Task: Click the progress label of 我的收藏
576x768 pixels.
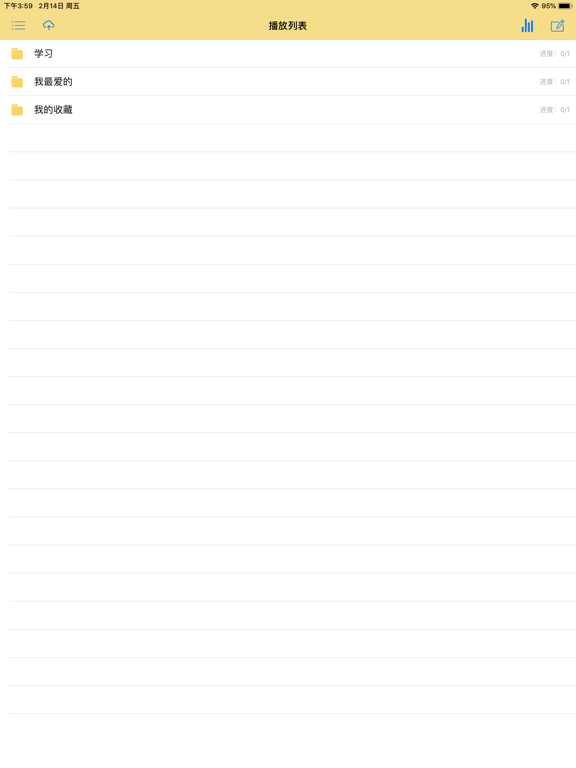Action: pyautogui.click(x=554, y=110)
